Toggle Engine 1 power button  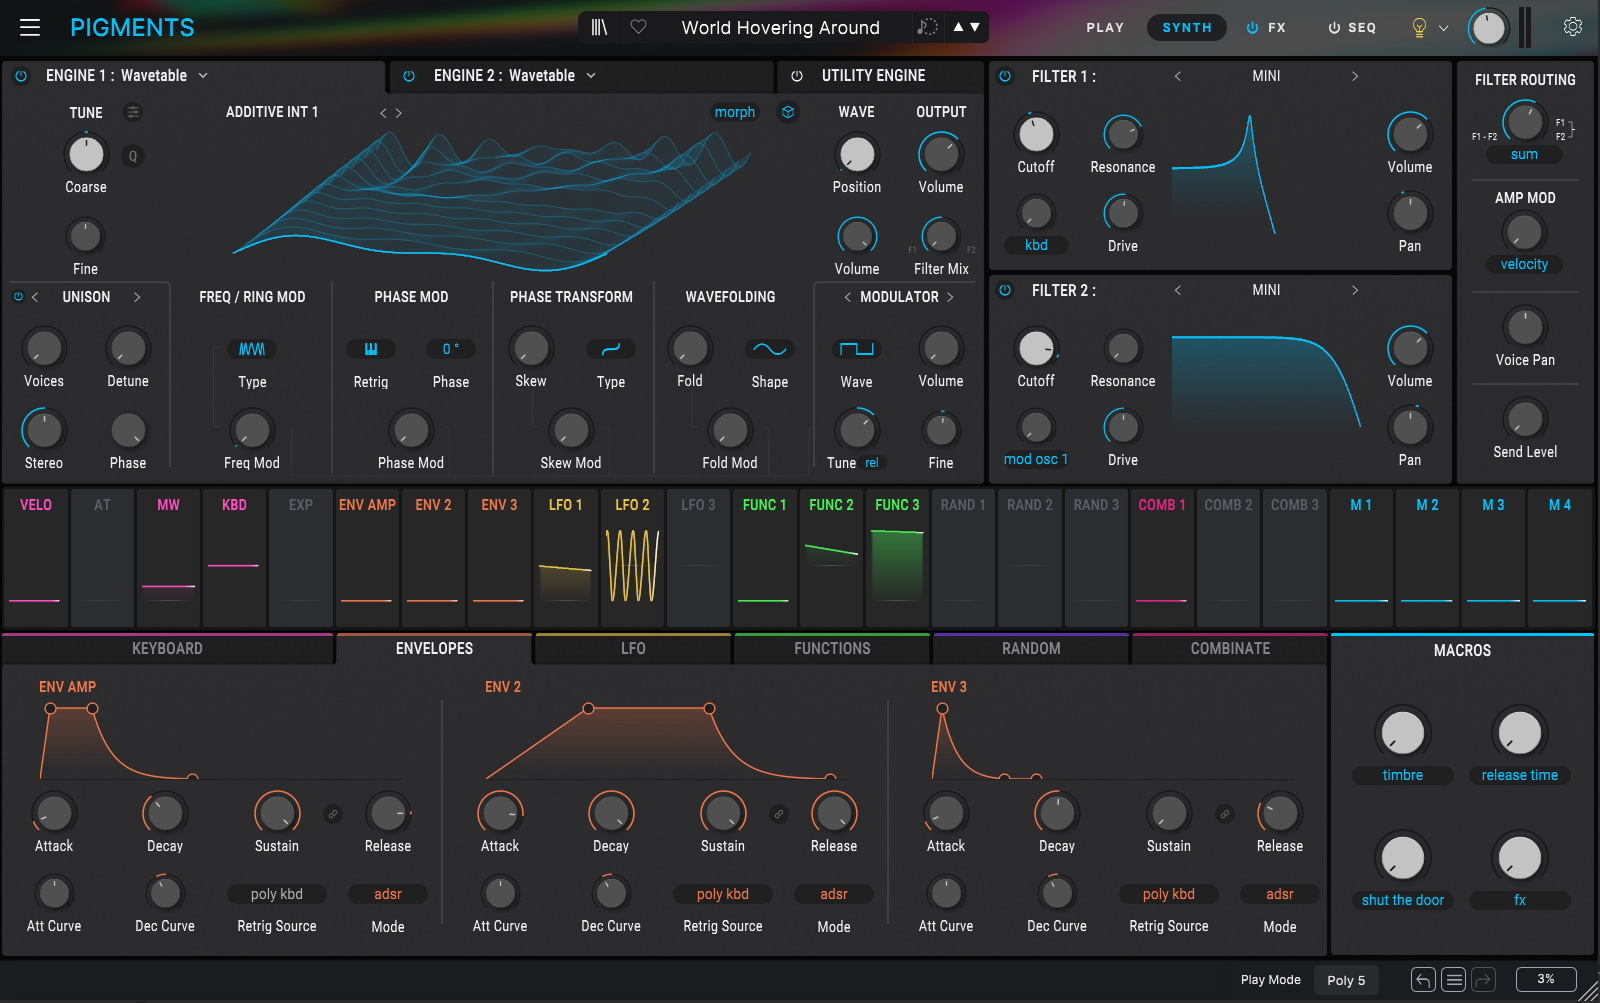click(x=21, y=76)
